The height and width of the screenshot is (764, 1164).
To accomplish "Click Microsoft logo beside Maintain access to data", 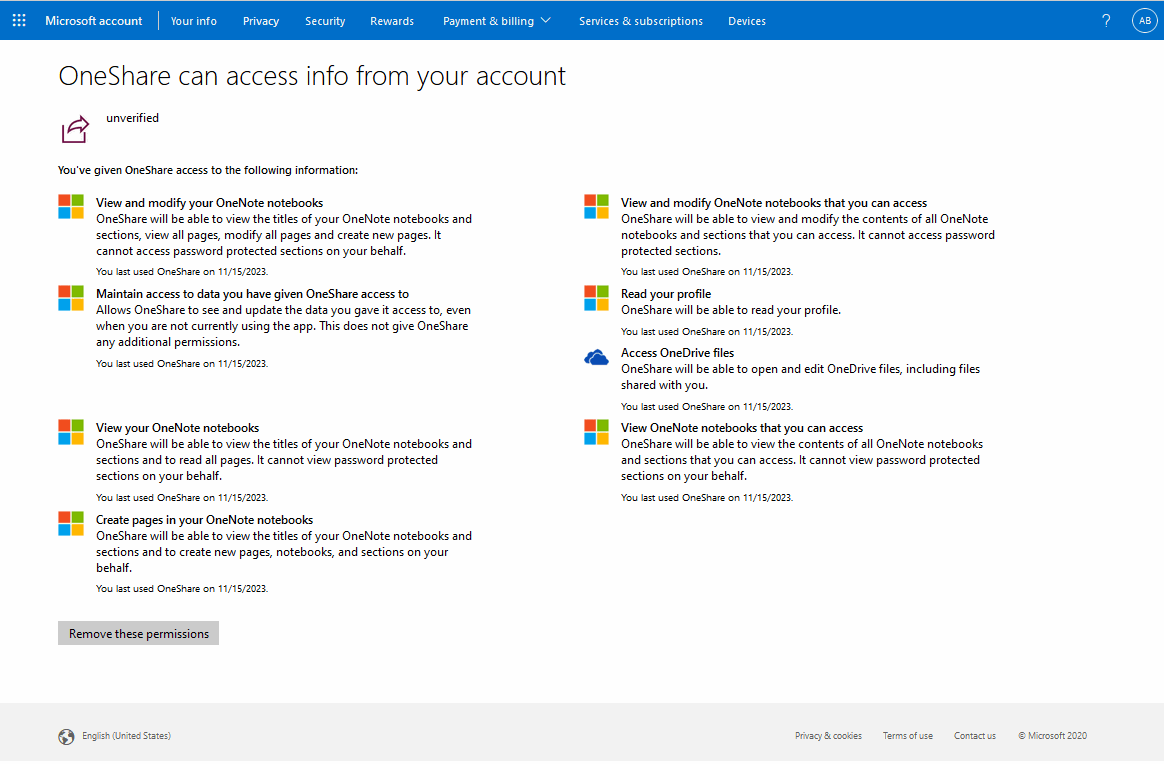I will coord(71,298).
